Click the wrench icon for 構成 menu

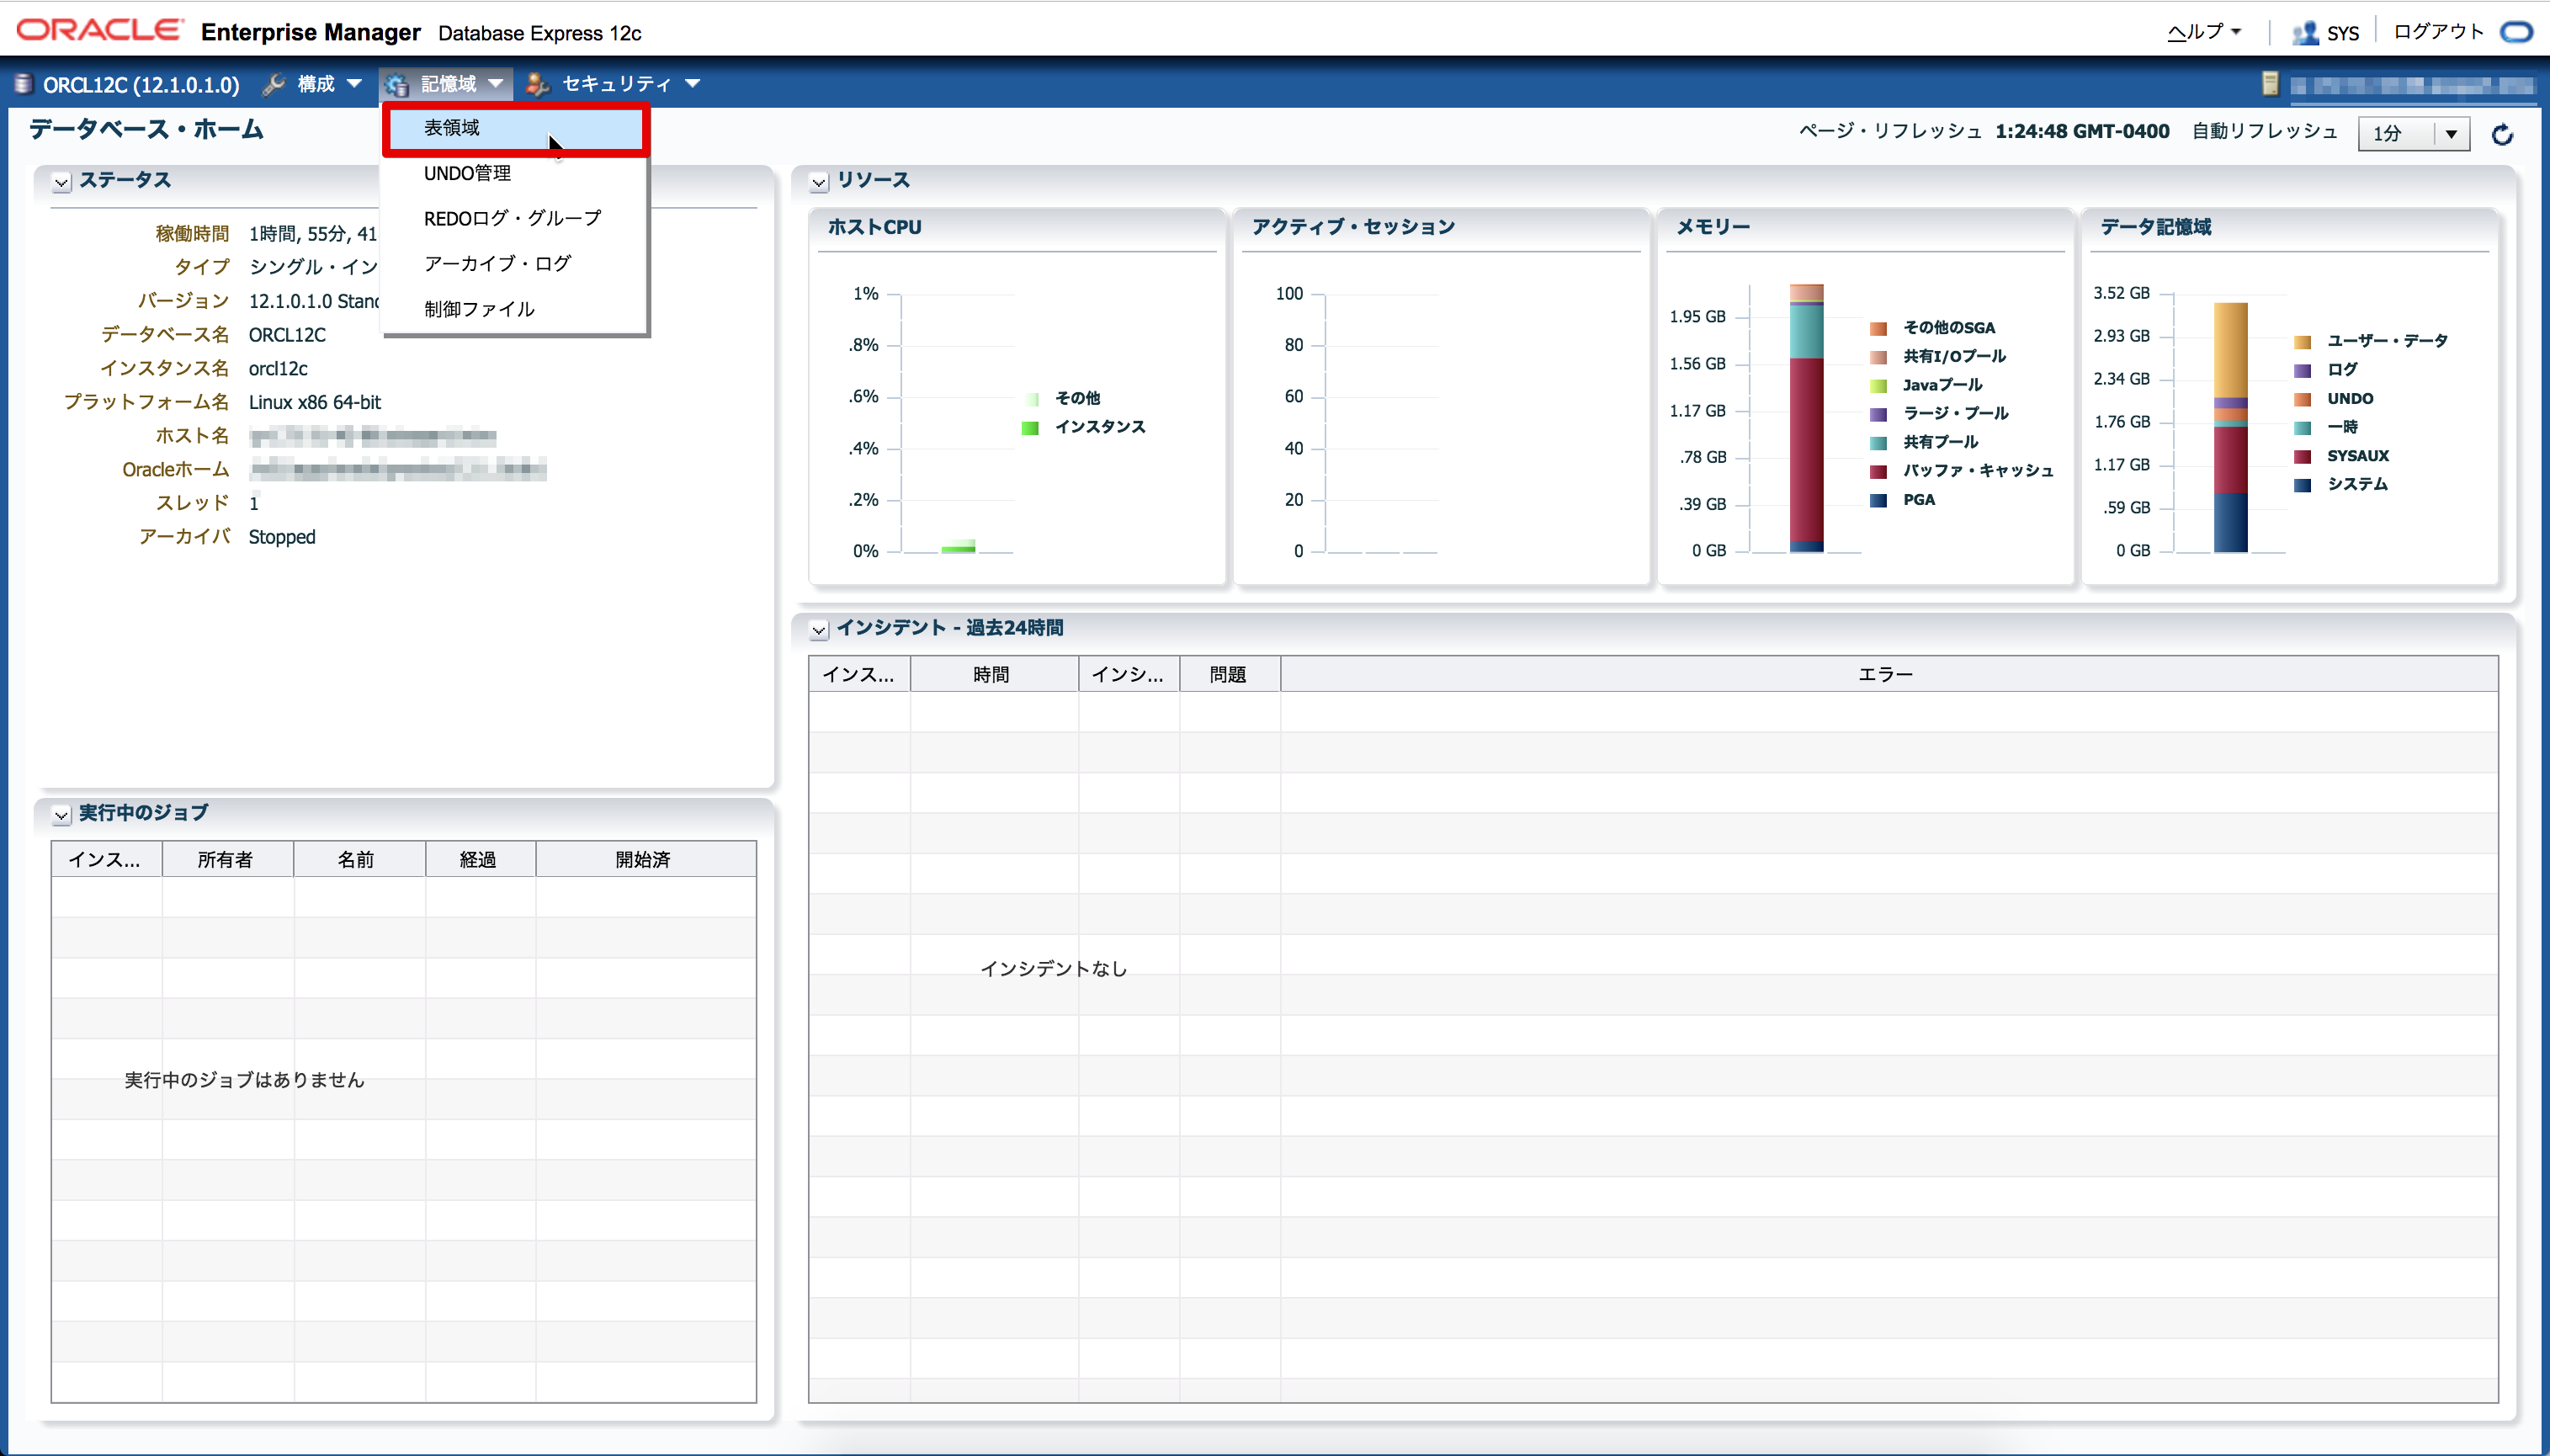(x=274, y=84)
